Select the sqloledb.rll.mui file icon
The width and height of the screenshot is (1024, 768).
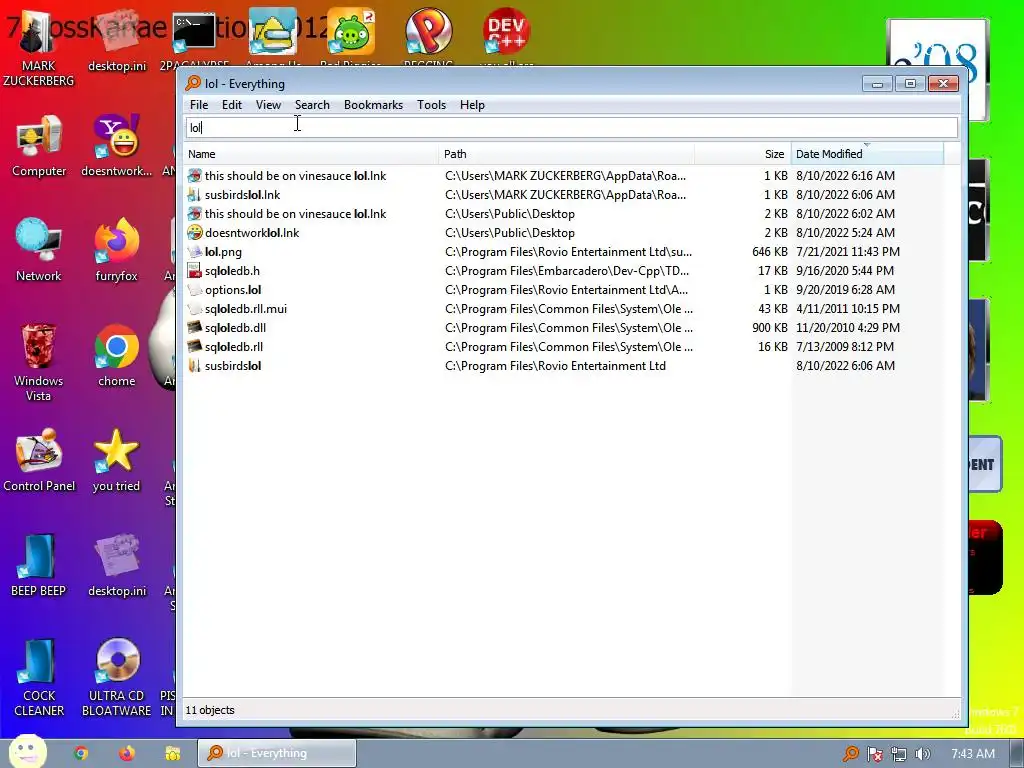tap(195, 309)
